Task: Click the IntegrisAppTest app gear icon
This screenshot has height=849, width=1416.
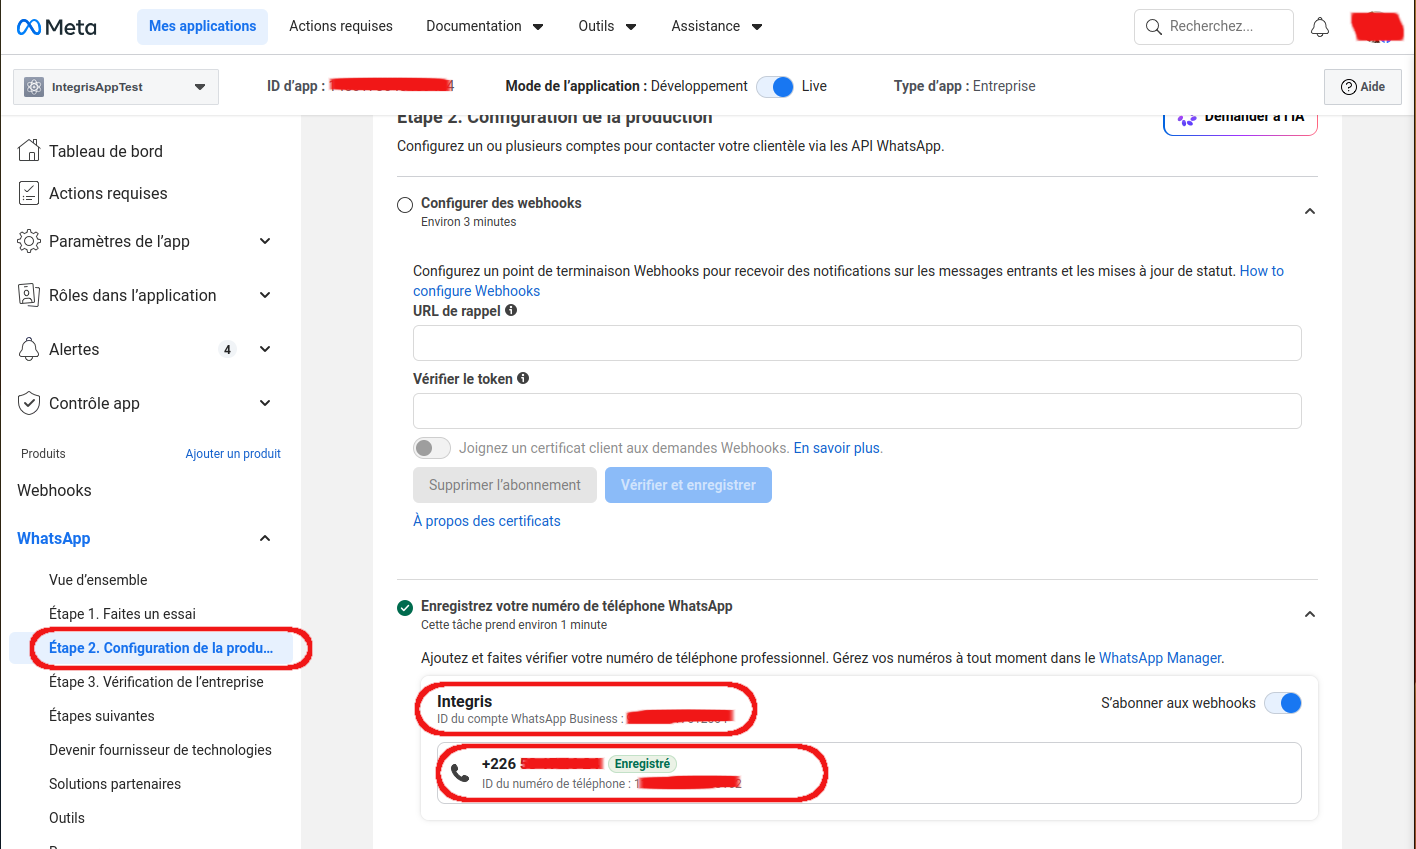Action: coord(34,87)
